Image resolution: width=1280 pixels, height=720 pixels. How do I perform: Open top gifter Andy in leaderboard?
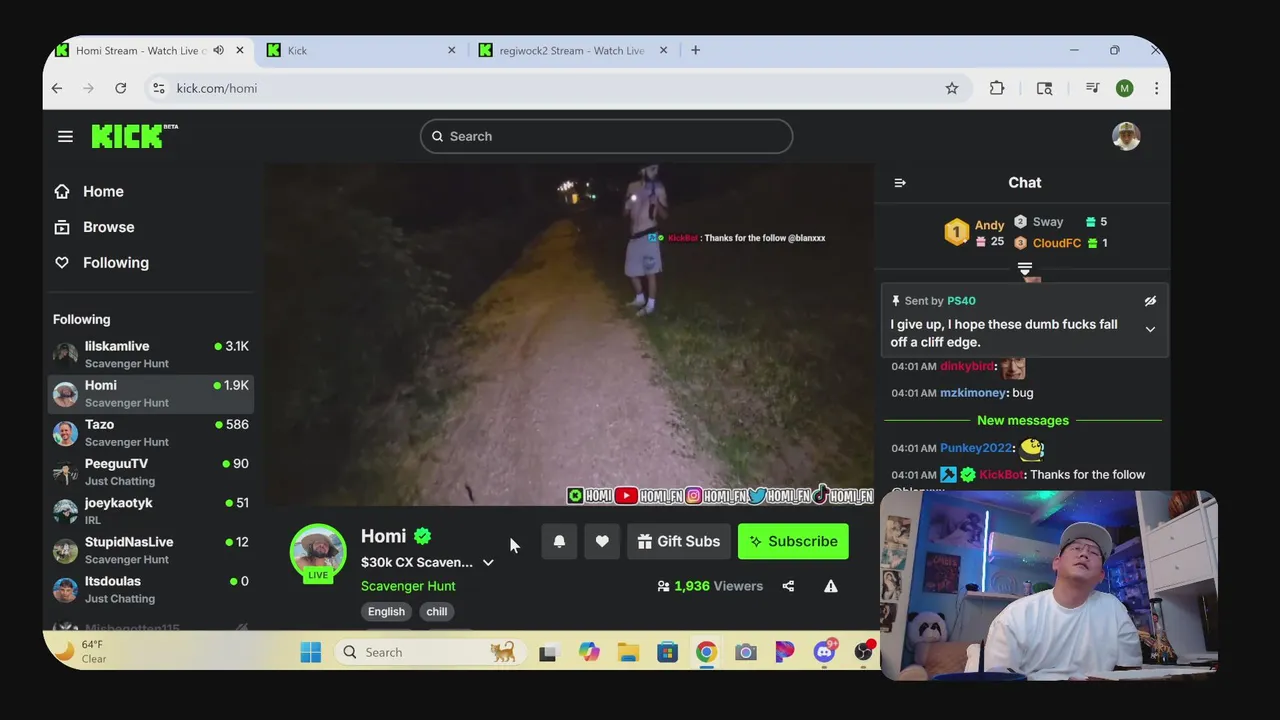989,225
